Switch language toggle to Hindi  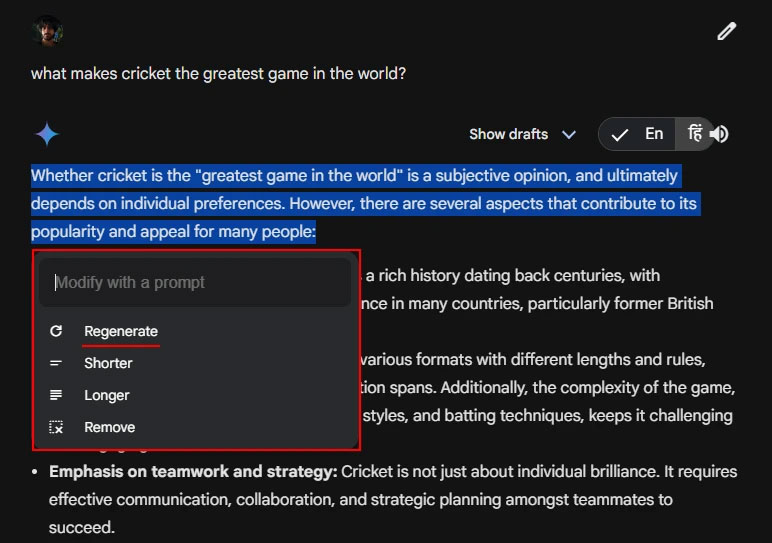tap(694, 134)
